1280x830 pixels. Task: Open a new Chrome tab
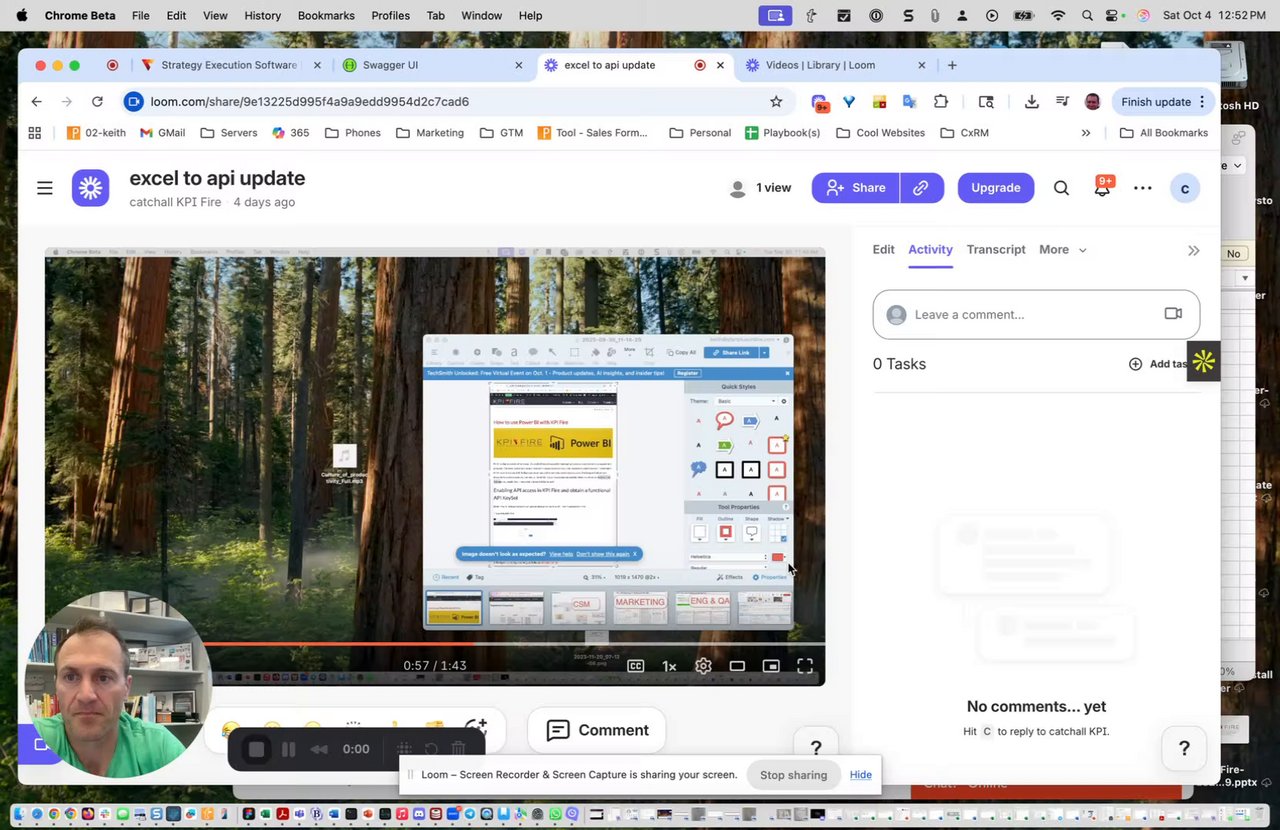[952, 65]
